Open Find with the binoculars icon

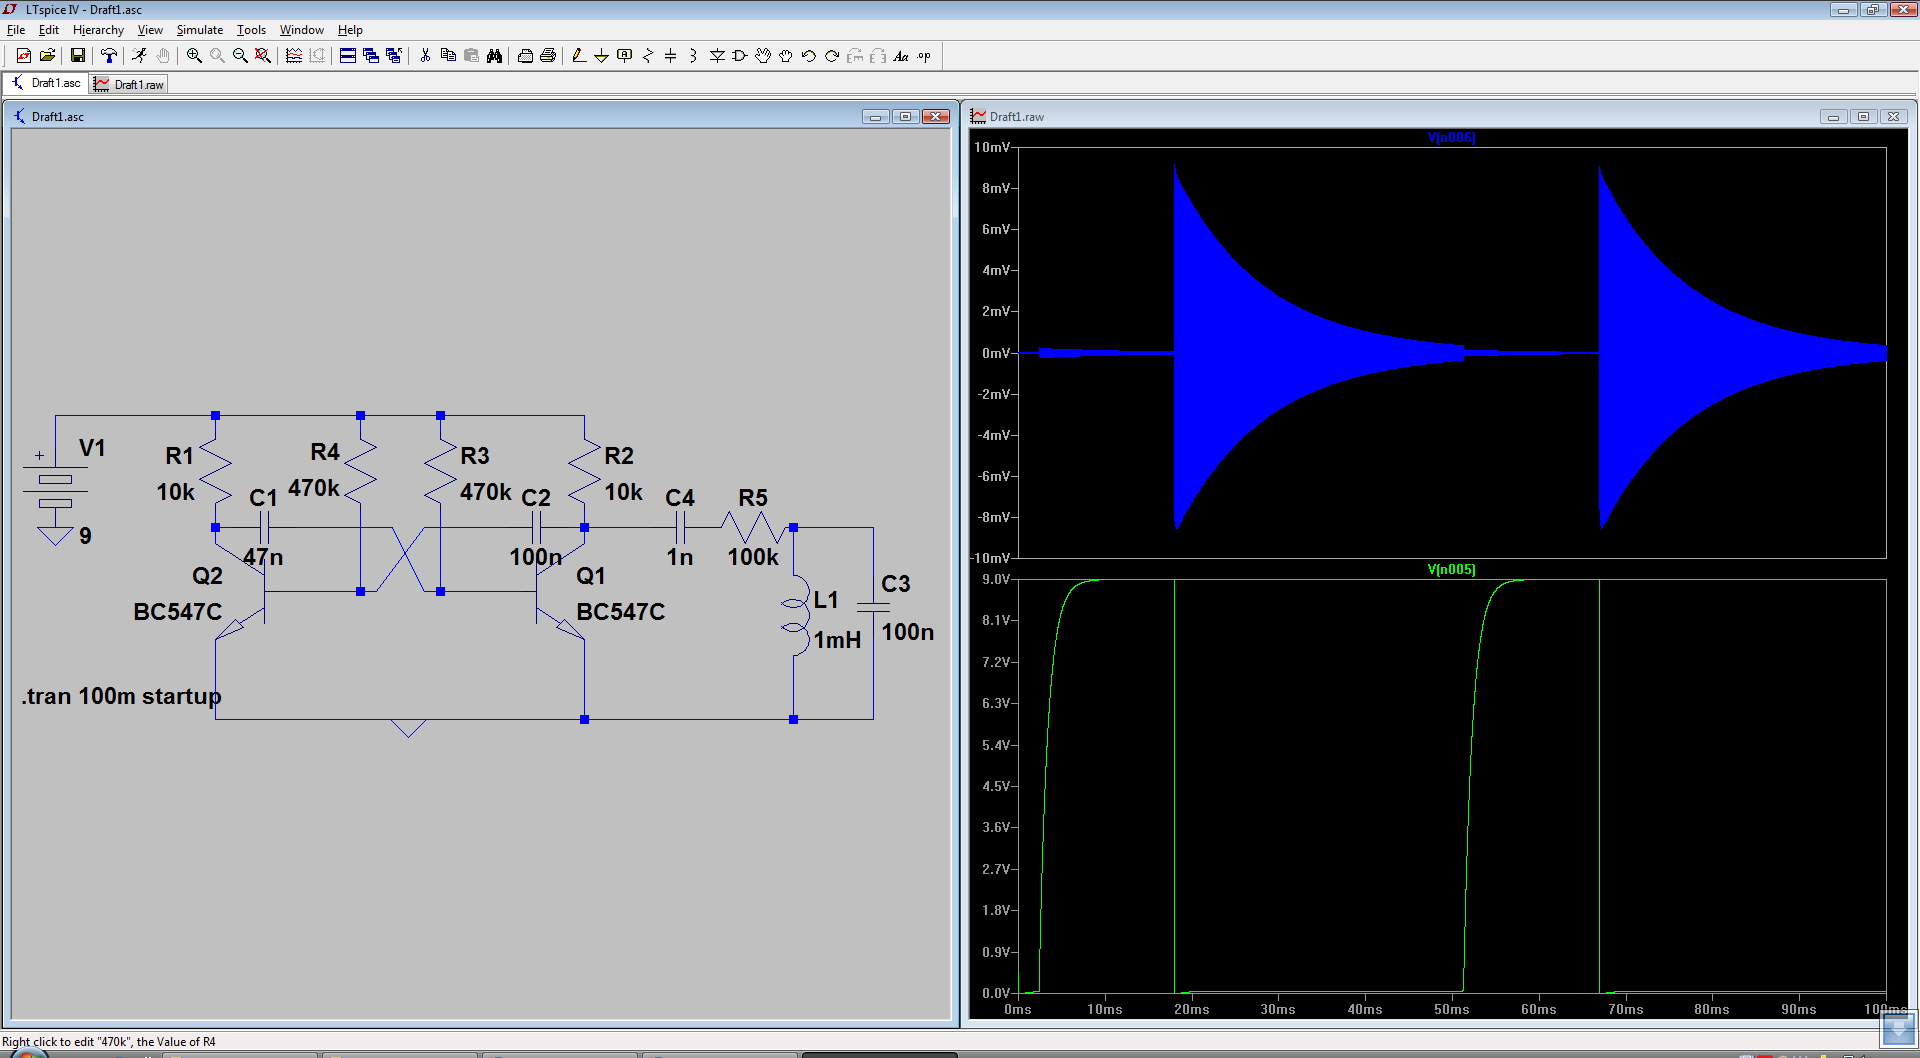(494, 56)
